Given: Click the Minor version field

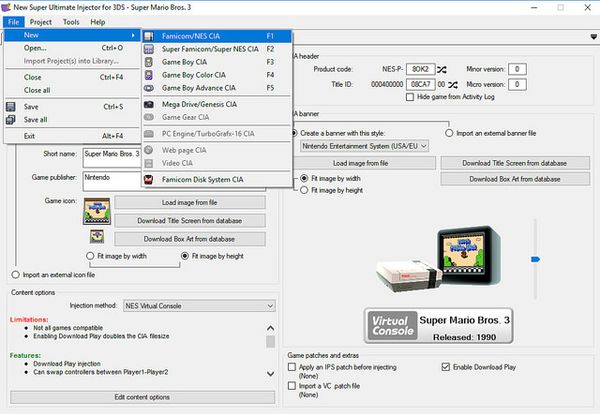Looking at the screenshot, I should tap(517, 69).
